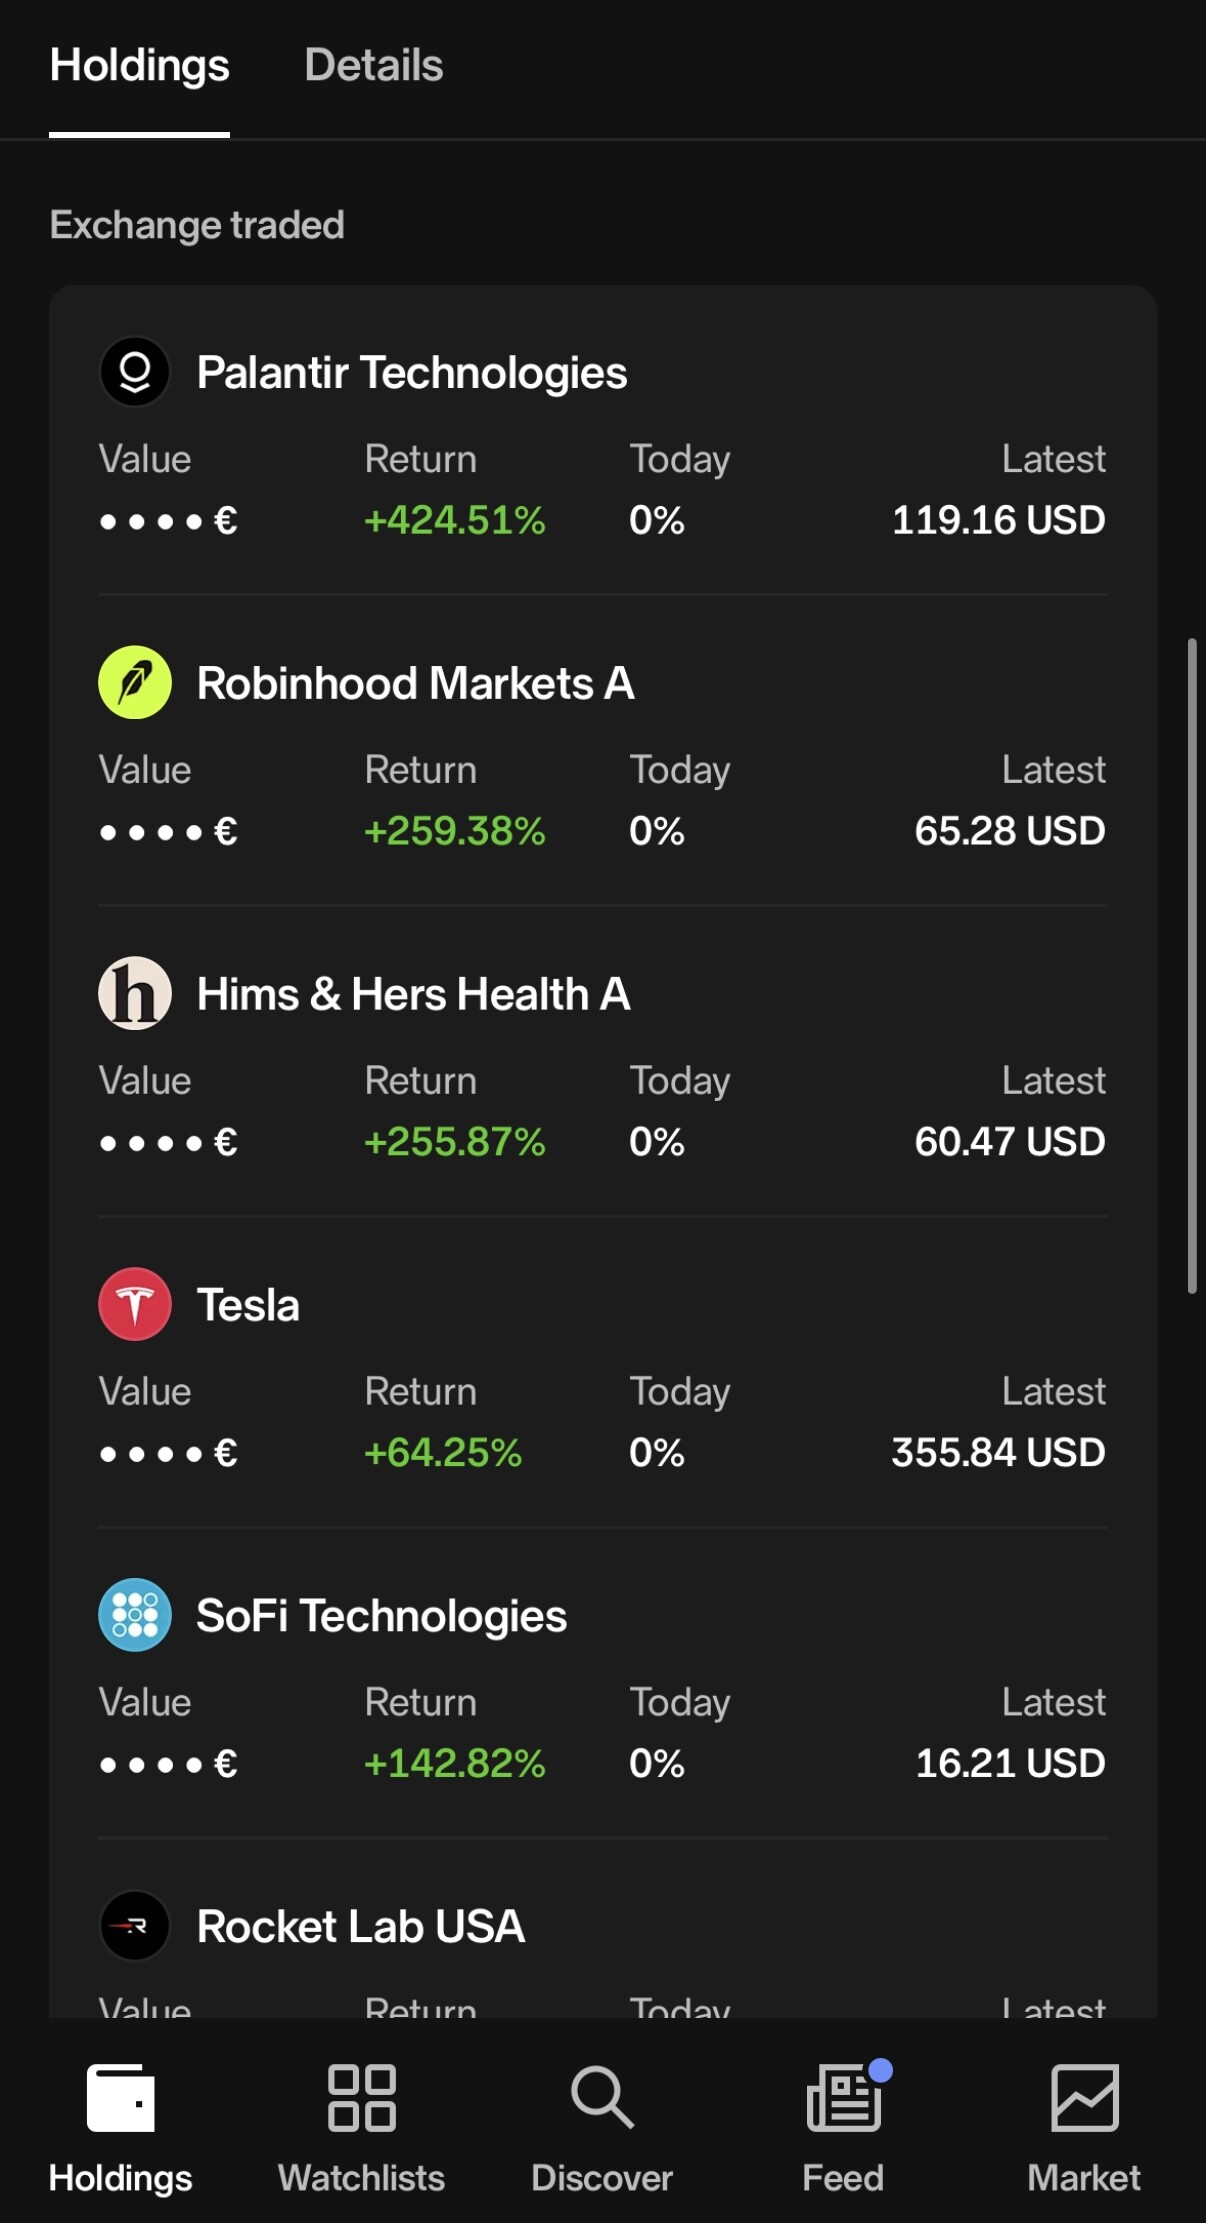Image resolution: width=1206 pixels, height=2223 pixels.
Task: Tap the Robinhood Markets feather logo
Action: click(x=135, y=683)
